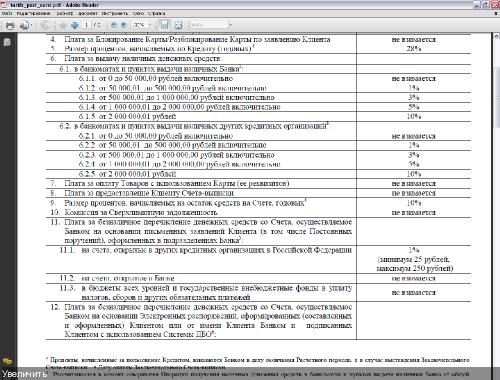
Task: Click the zoom in round button
Action: (124, 25)
